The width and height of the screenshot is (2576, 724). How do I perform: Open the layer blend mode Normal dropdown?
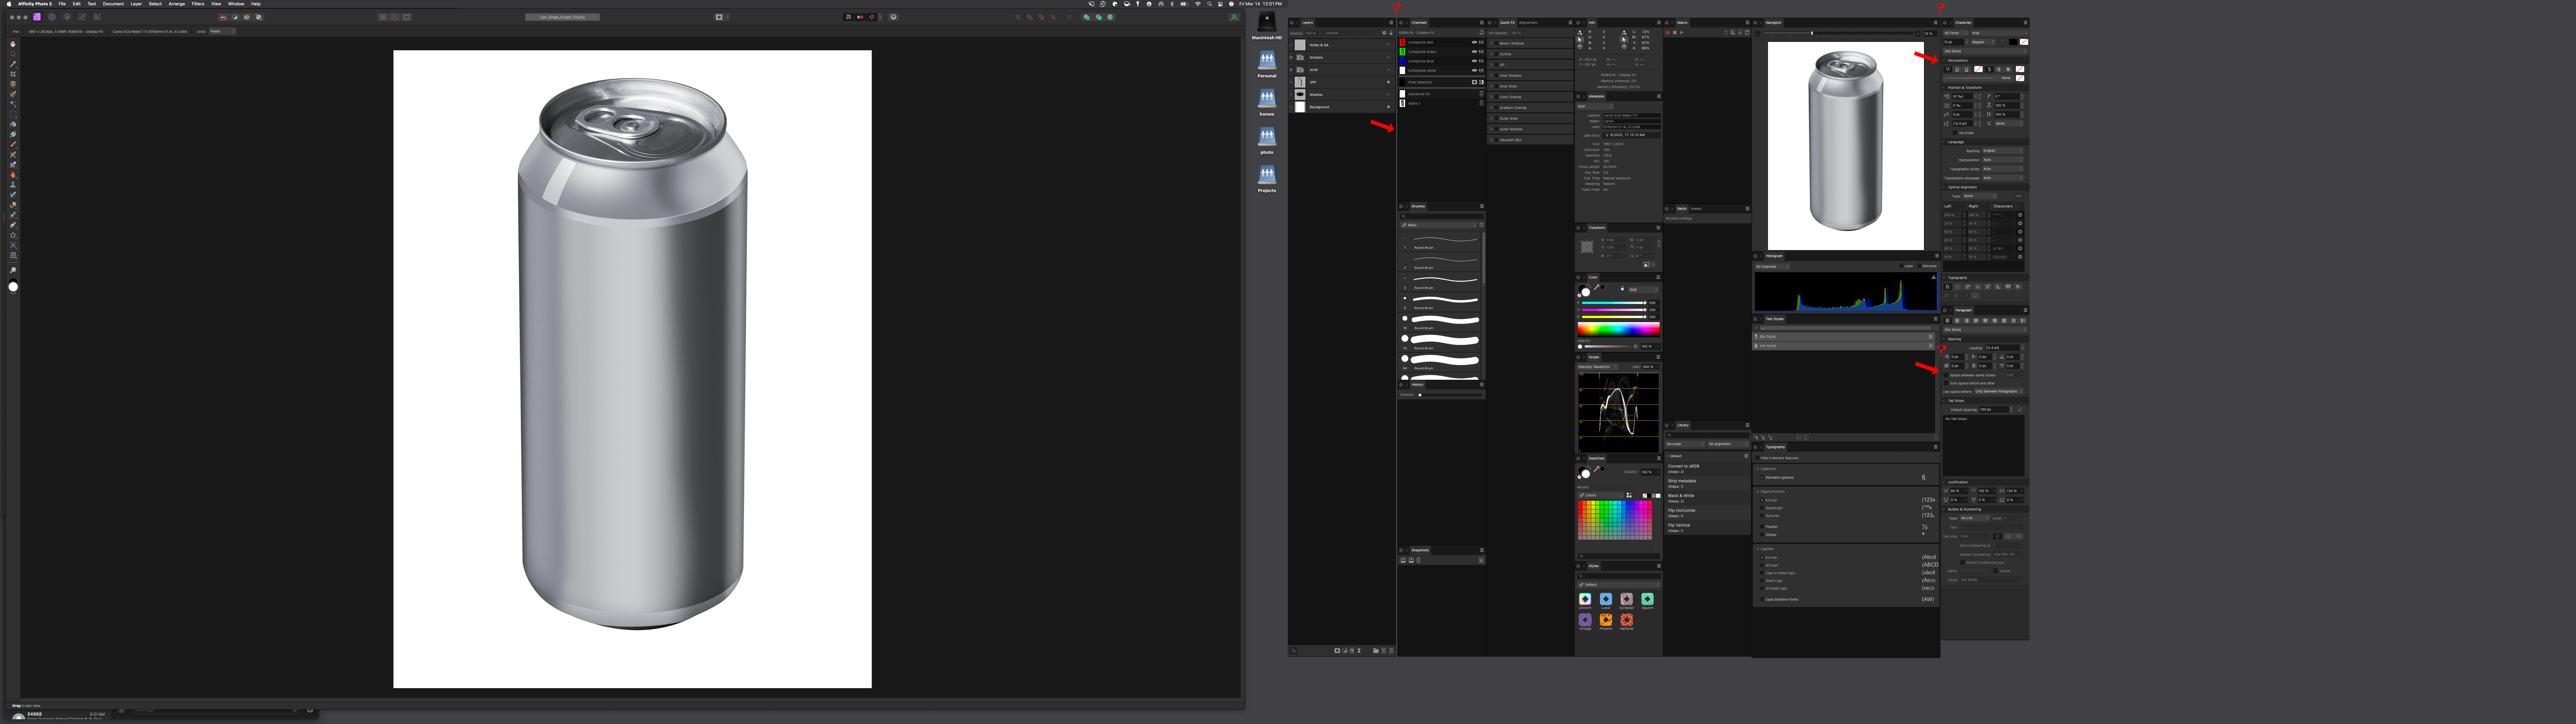(x=1352, y=33)
